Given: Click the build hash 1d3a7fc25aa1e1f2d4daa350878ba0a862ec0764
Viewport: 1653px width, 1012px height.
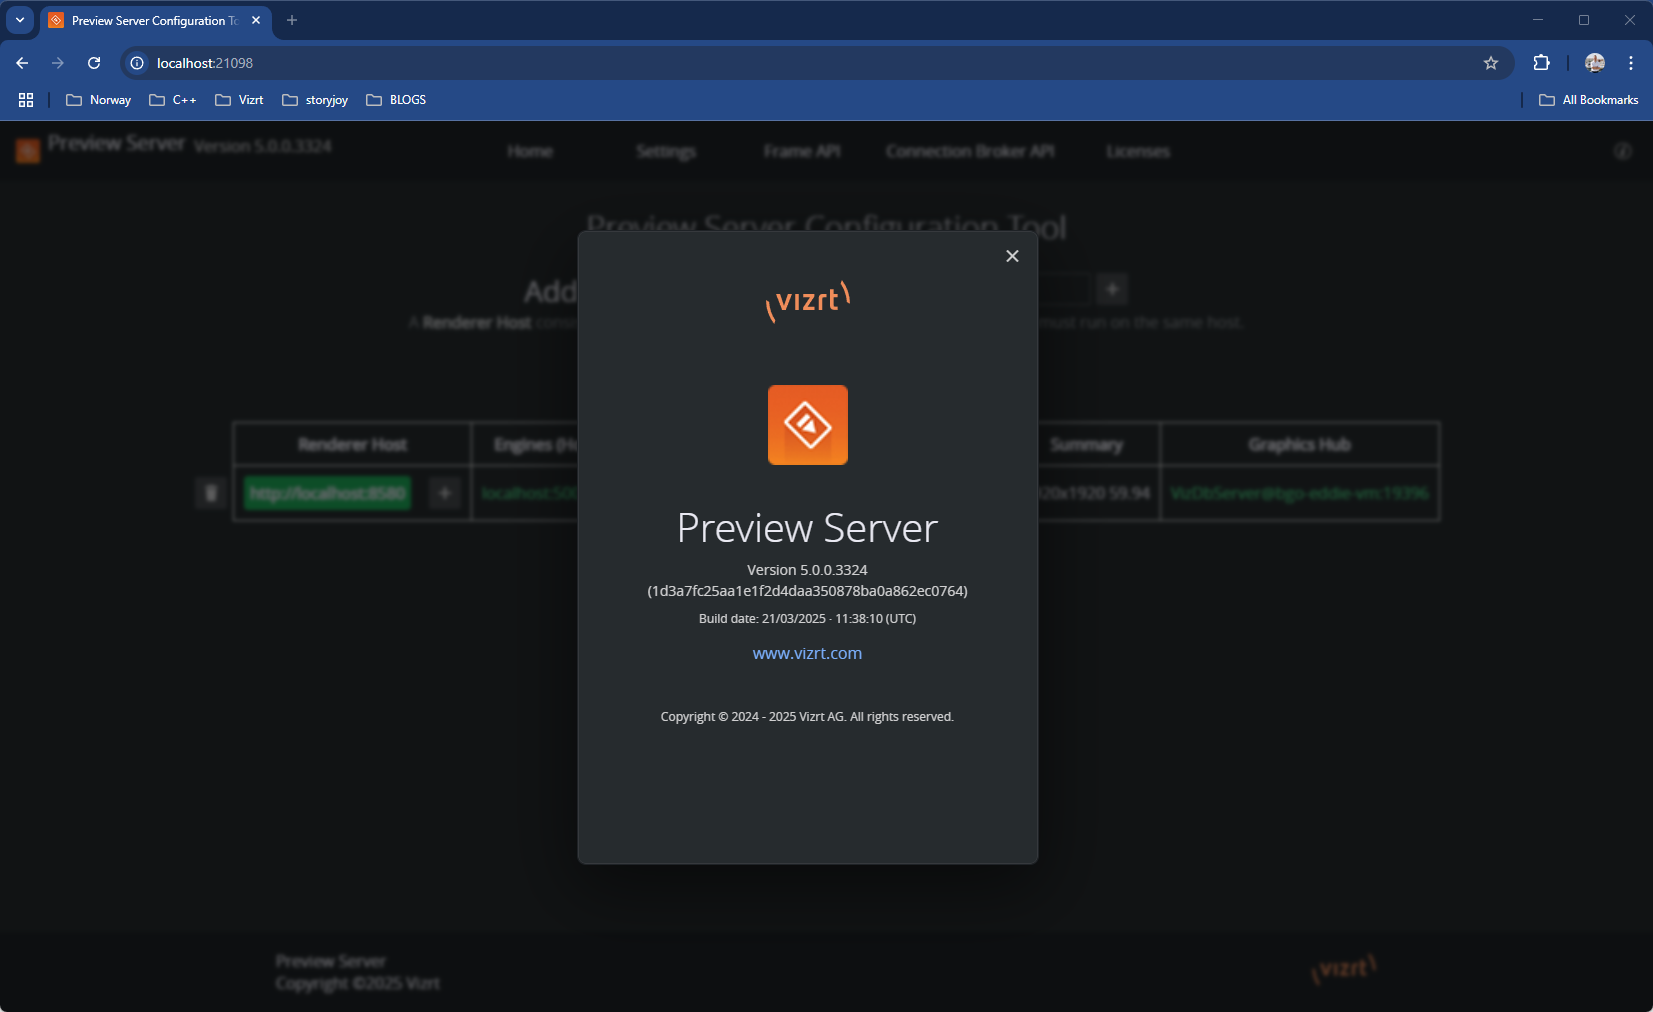Looking at the screenshot, I should pos(807,591).
